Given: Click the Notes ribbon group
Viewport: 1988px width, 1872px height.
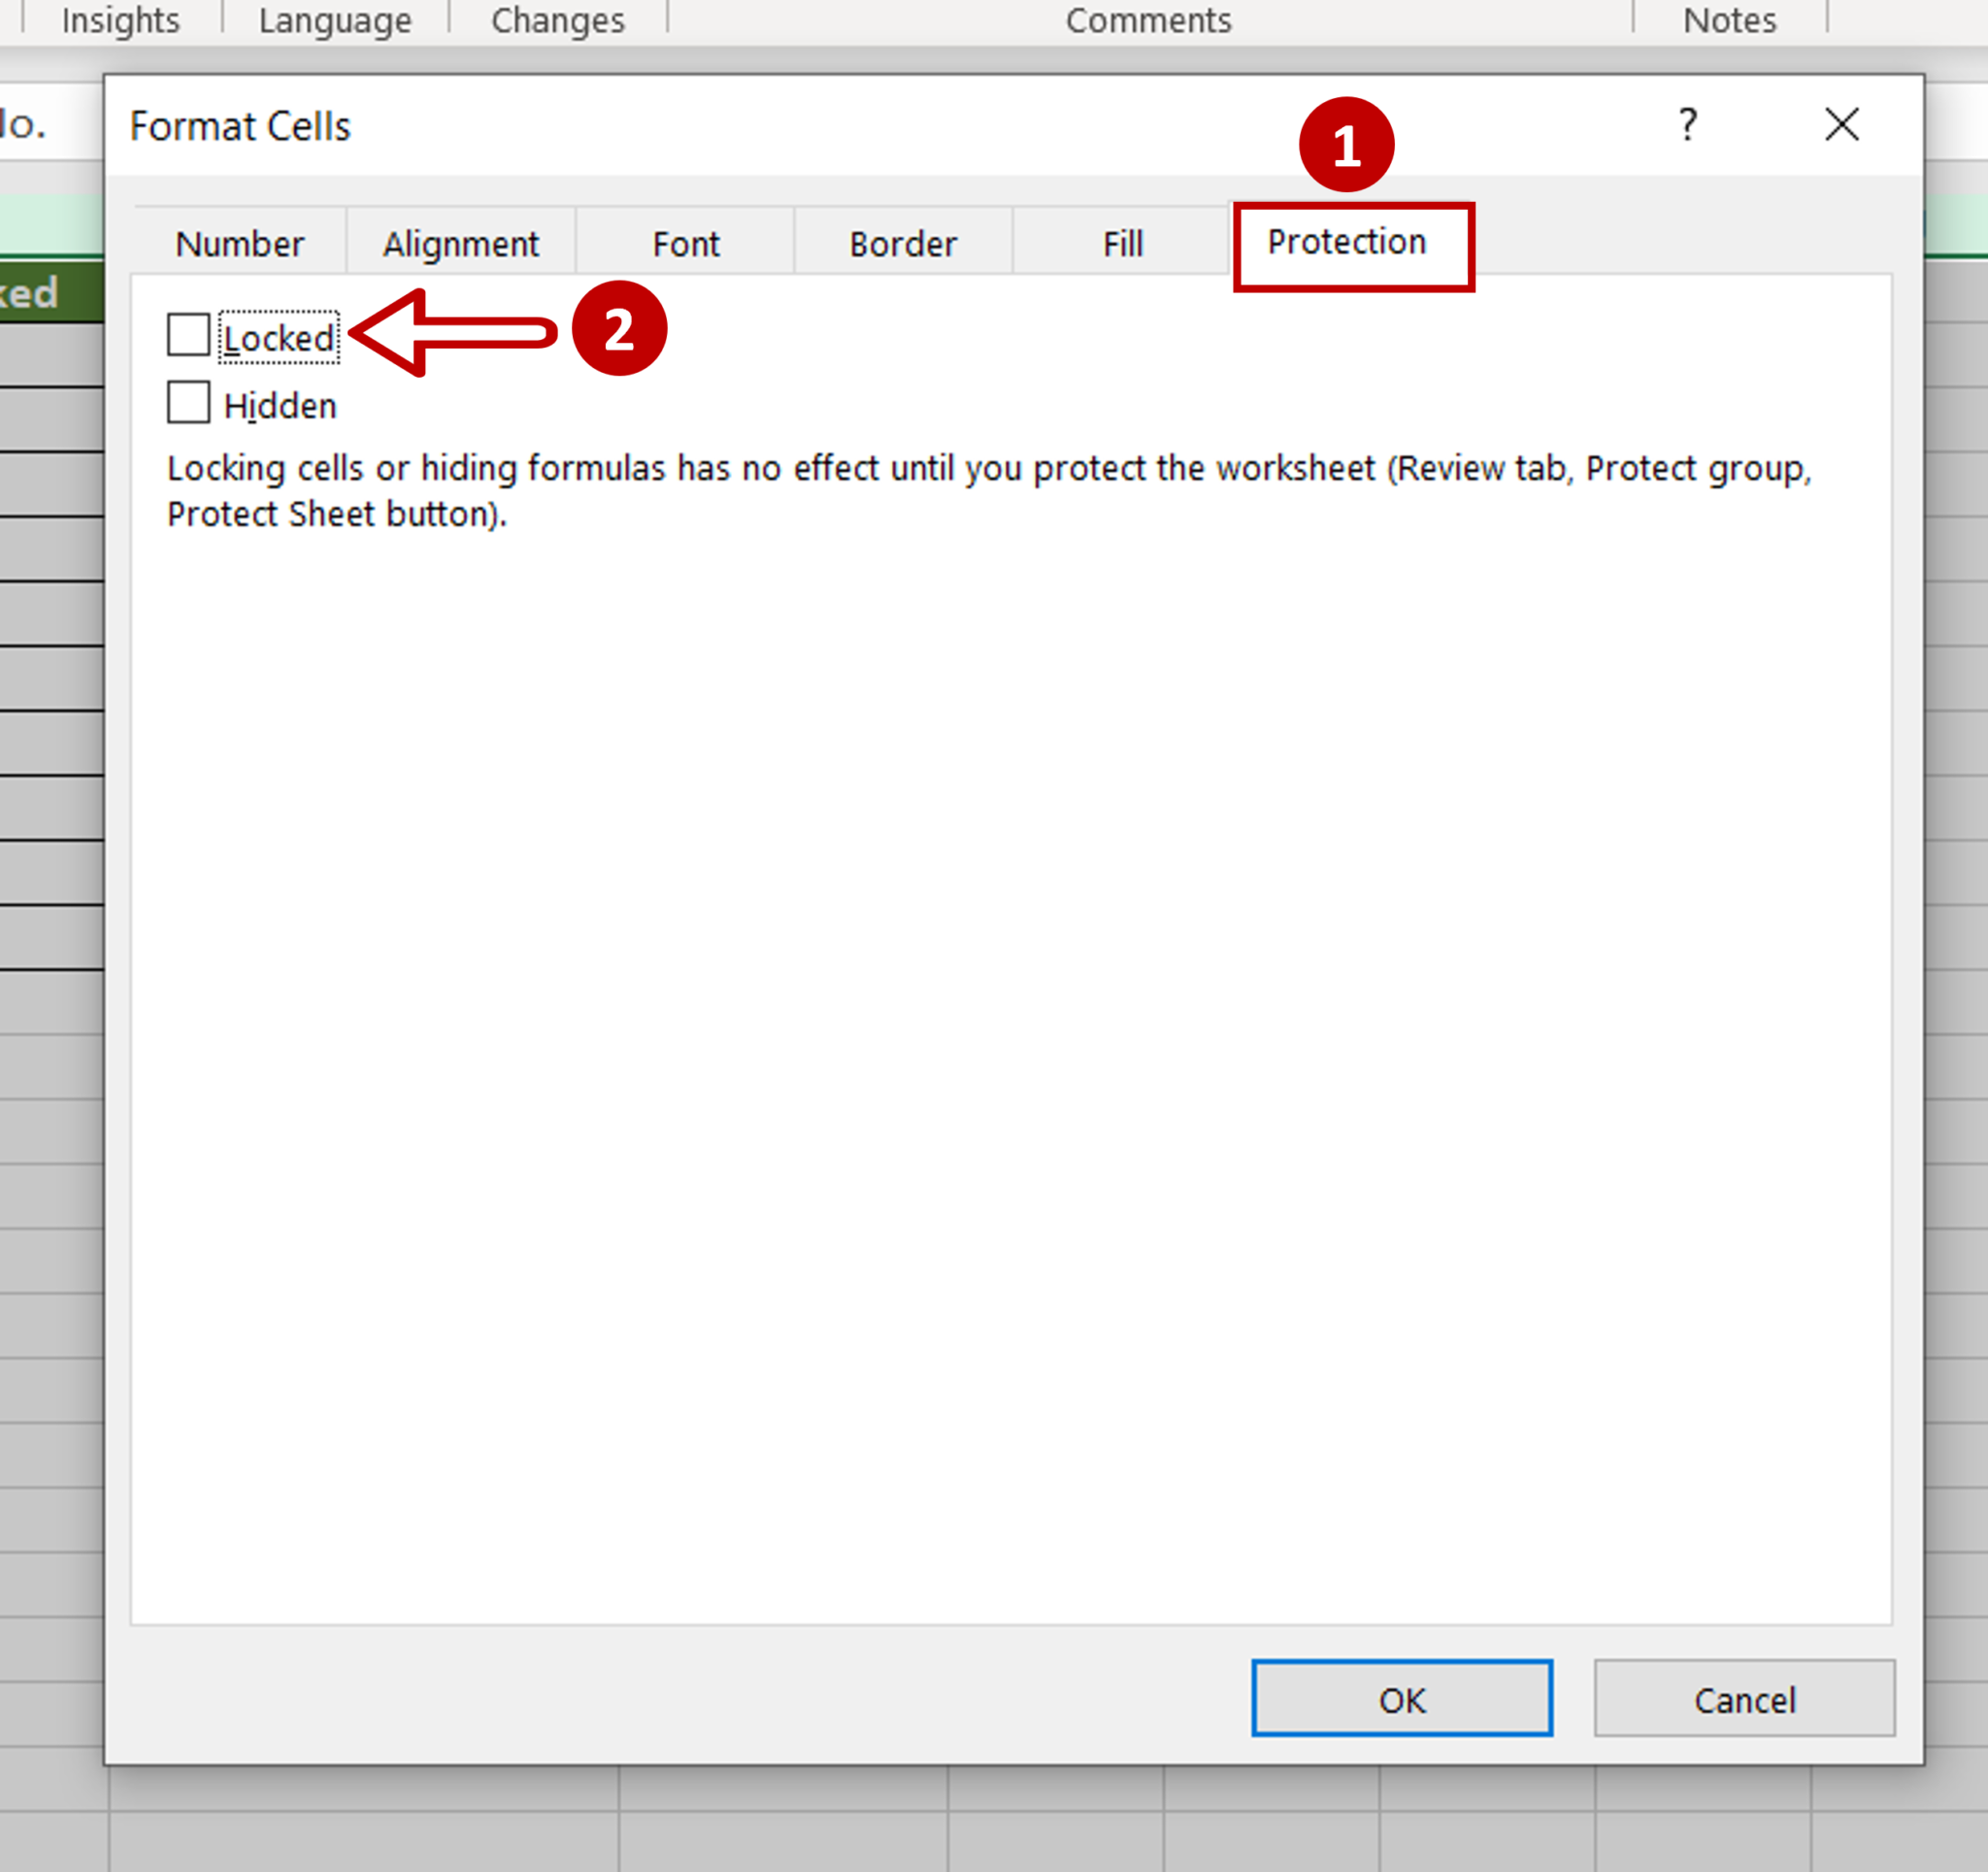Looking at the screenshot, I should tap(1728, 20).
